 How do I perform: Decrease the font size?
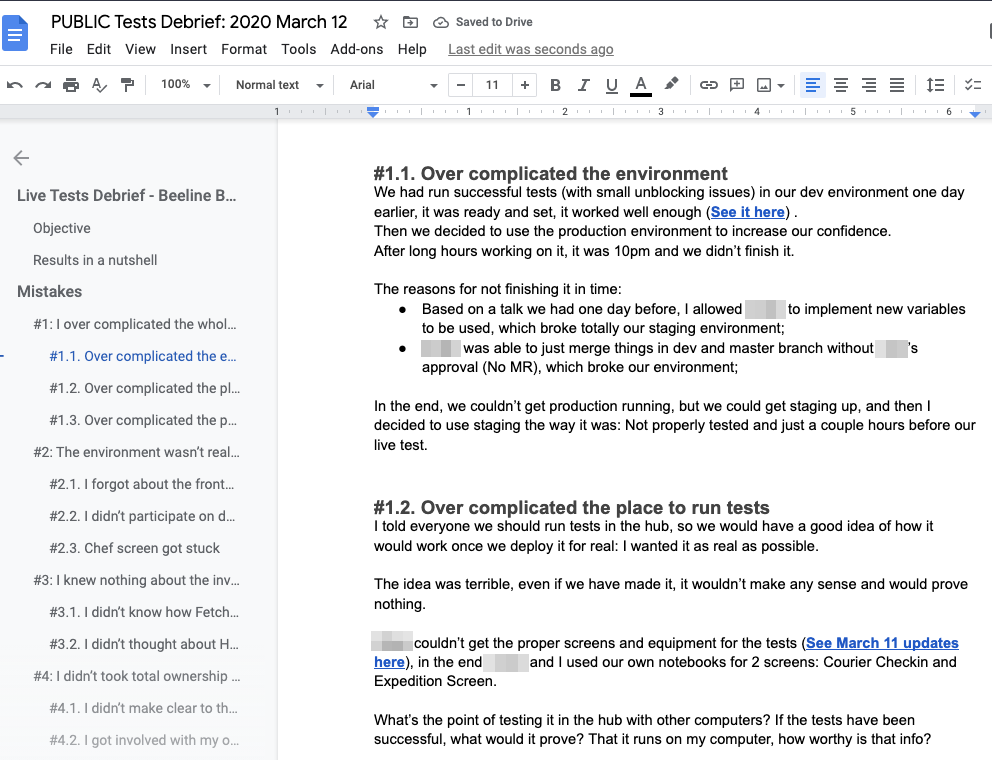click(461, 85)
